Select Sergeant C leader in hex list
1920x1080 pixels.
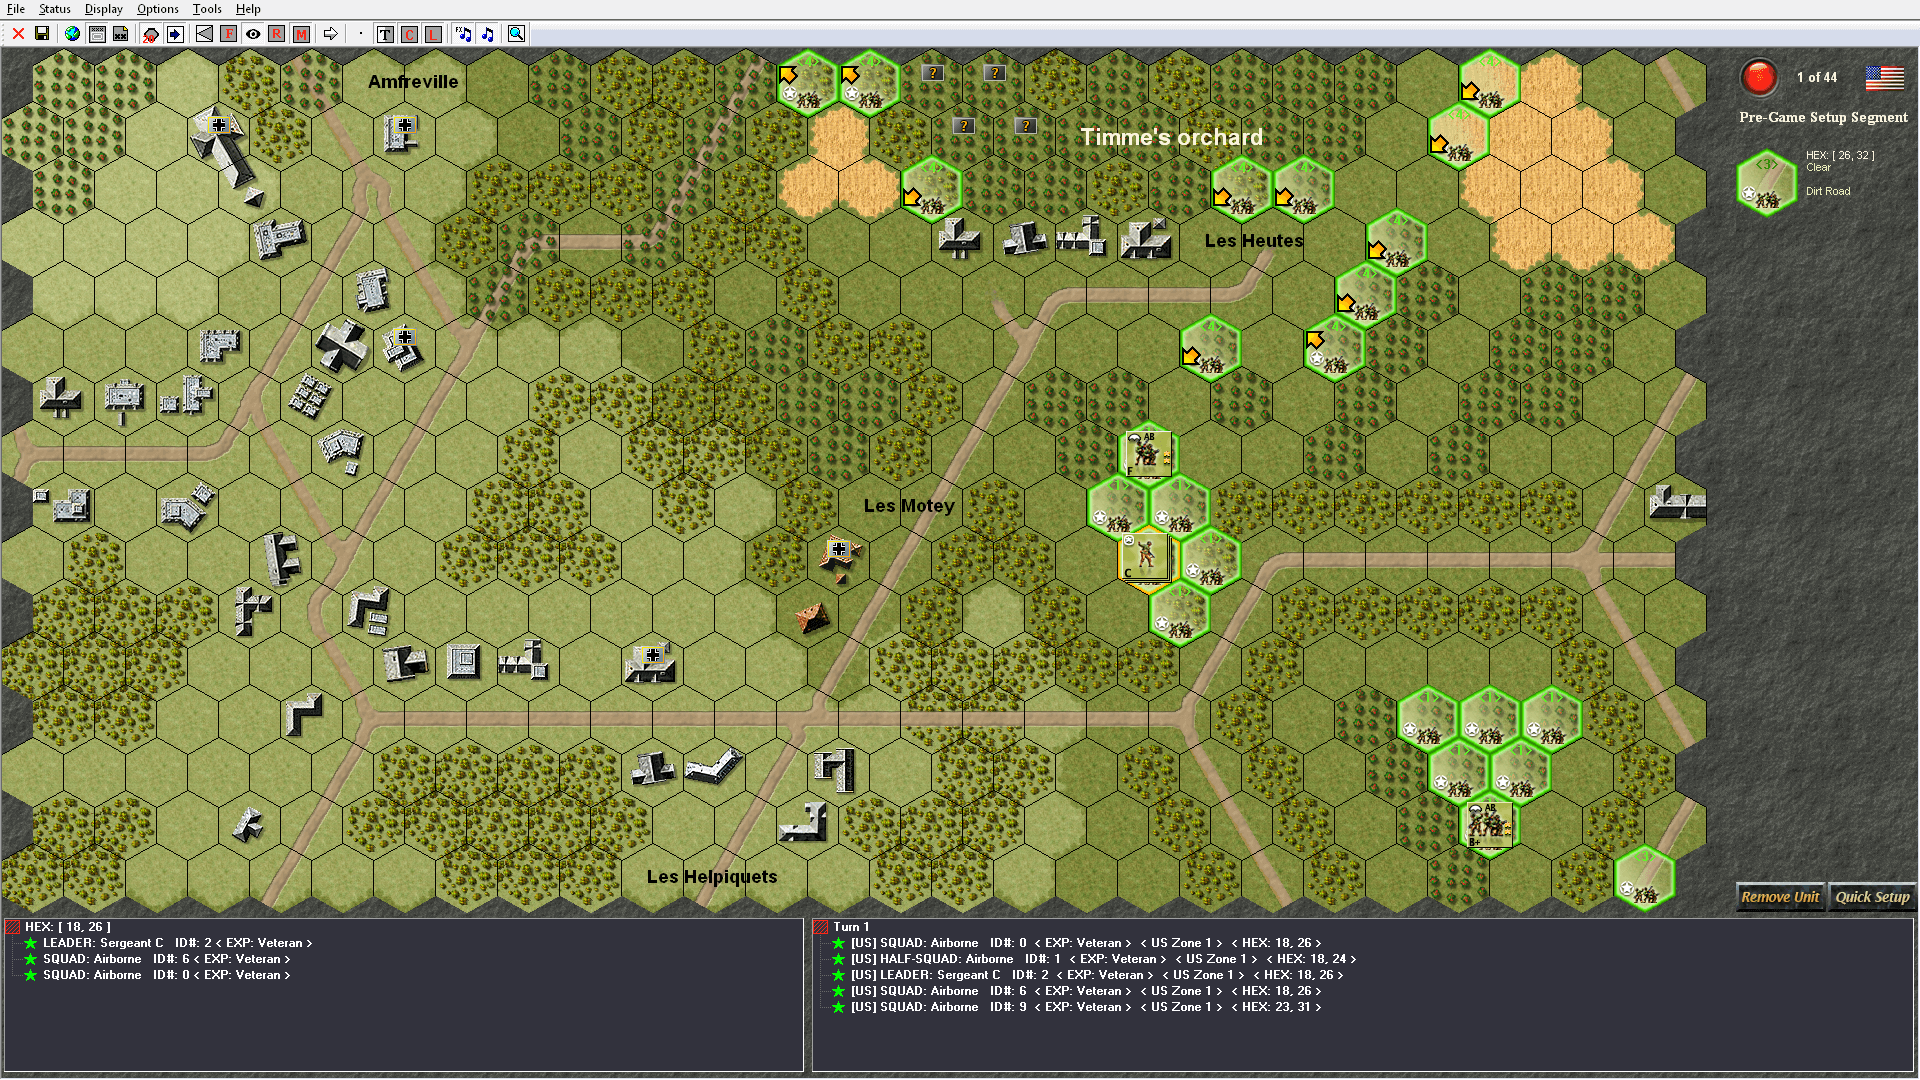pyautogui.click(x=102, y=943)
